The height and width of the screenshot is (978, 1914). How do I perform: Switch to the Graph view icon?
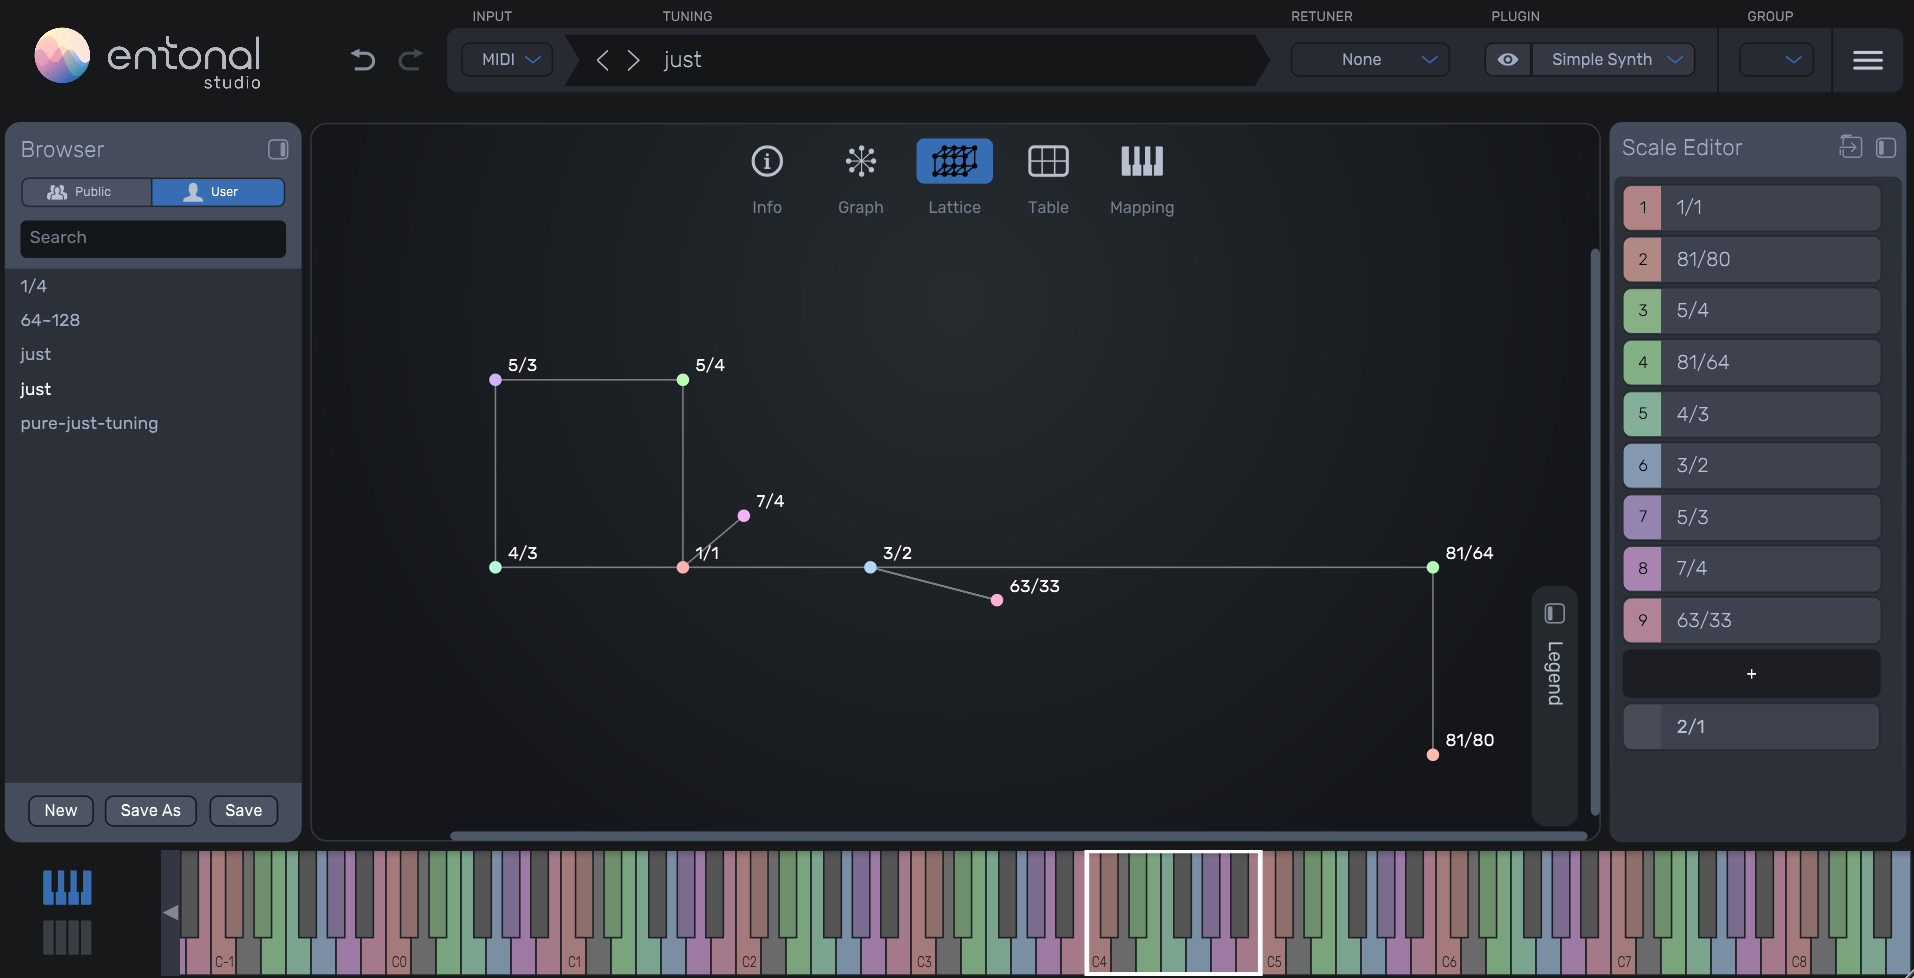pos(860,161)
